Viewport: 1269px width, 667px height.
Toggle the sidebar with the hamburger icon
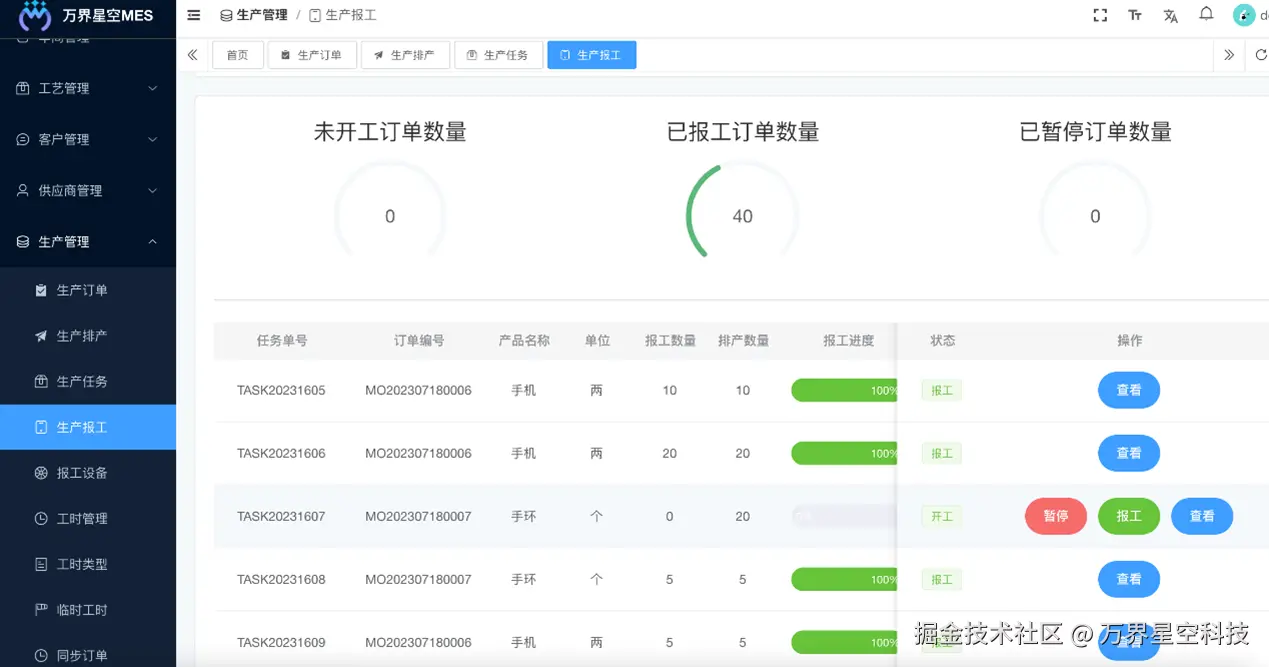click(x=193, y=15)
